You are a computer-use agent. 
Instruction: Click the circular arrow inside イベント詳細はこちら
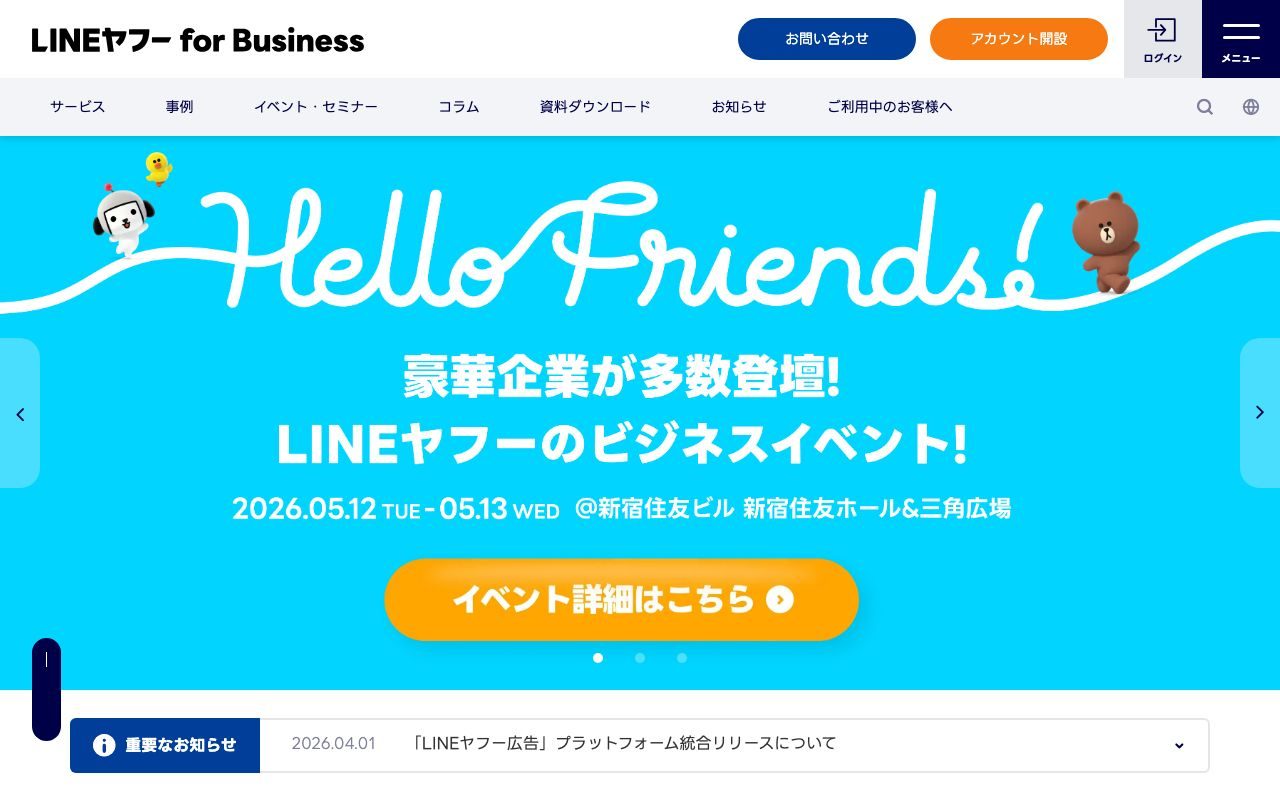(x=778, y=600)
